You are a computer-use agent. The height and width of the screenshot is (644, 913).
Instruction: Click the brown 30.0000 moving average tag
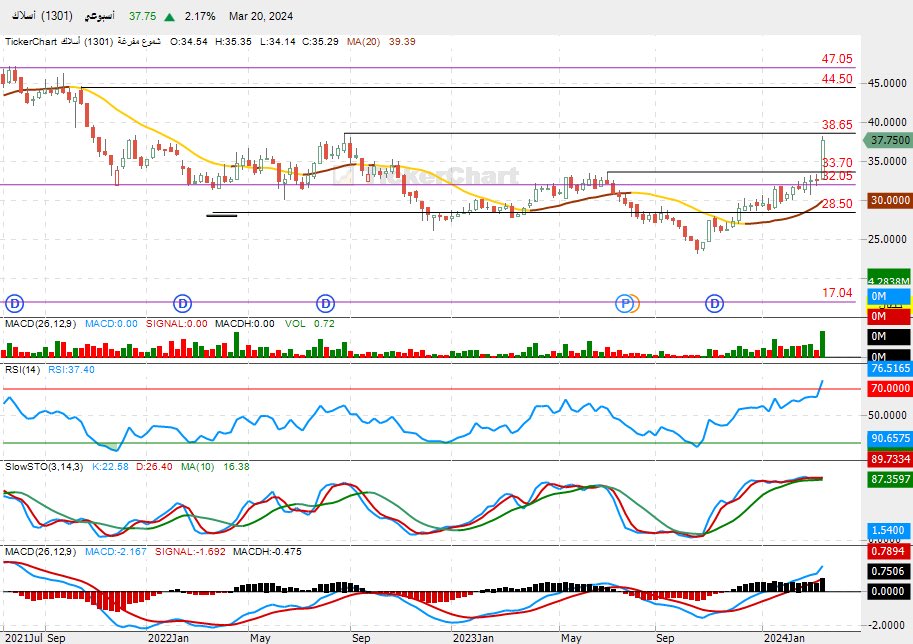890,200
